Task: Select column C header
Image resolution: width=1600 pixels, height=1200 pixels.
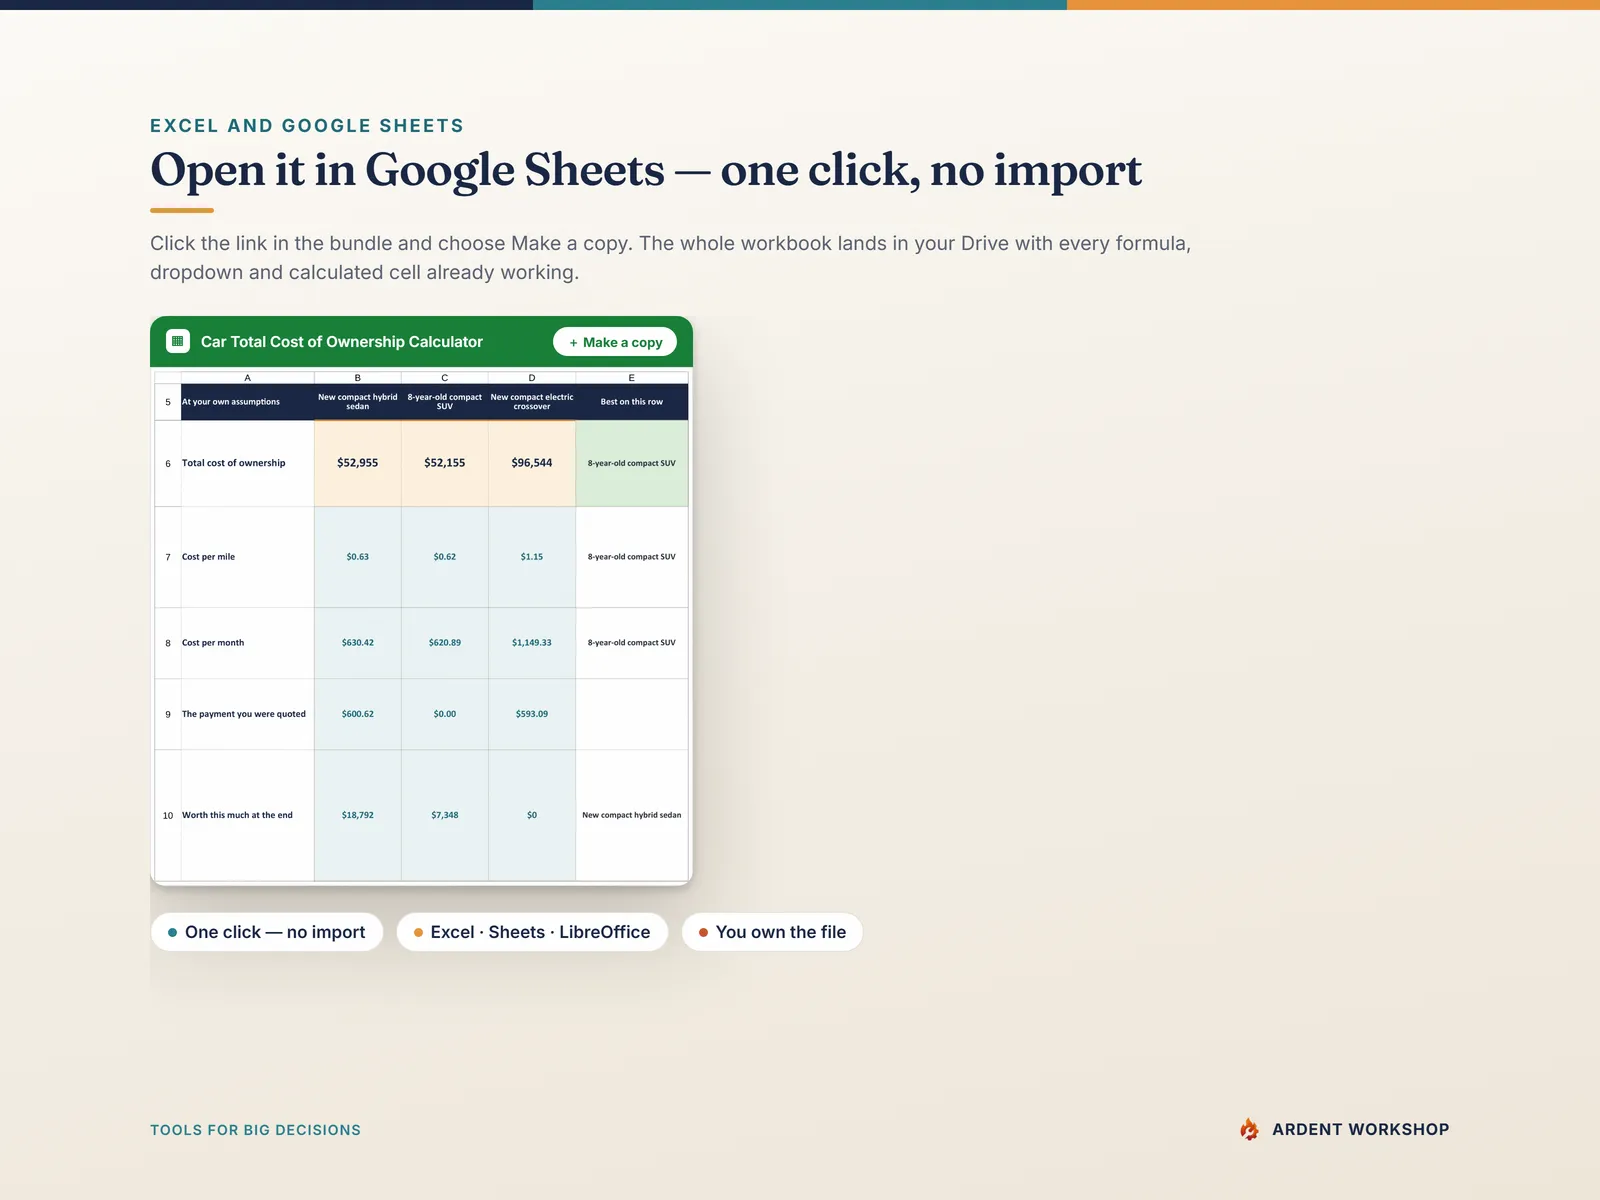Action: coord(445,377)
